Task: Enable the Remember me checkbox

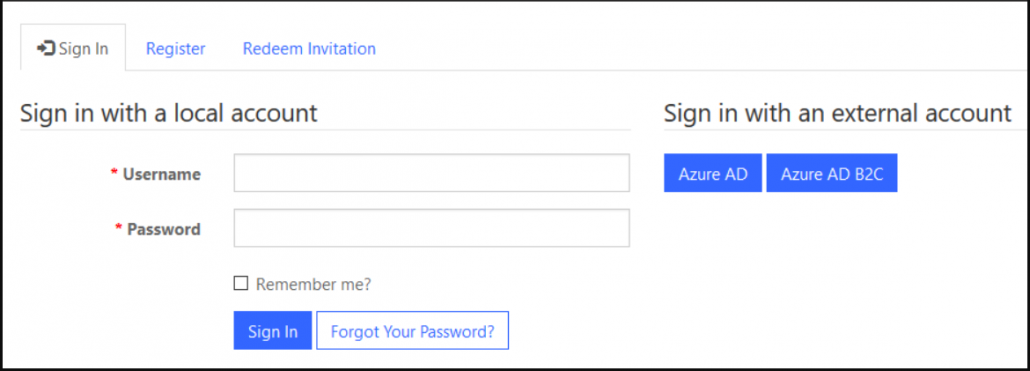Action: (x=241, y=284)
